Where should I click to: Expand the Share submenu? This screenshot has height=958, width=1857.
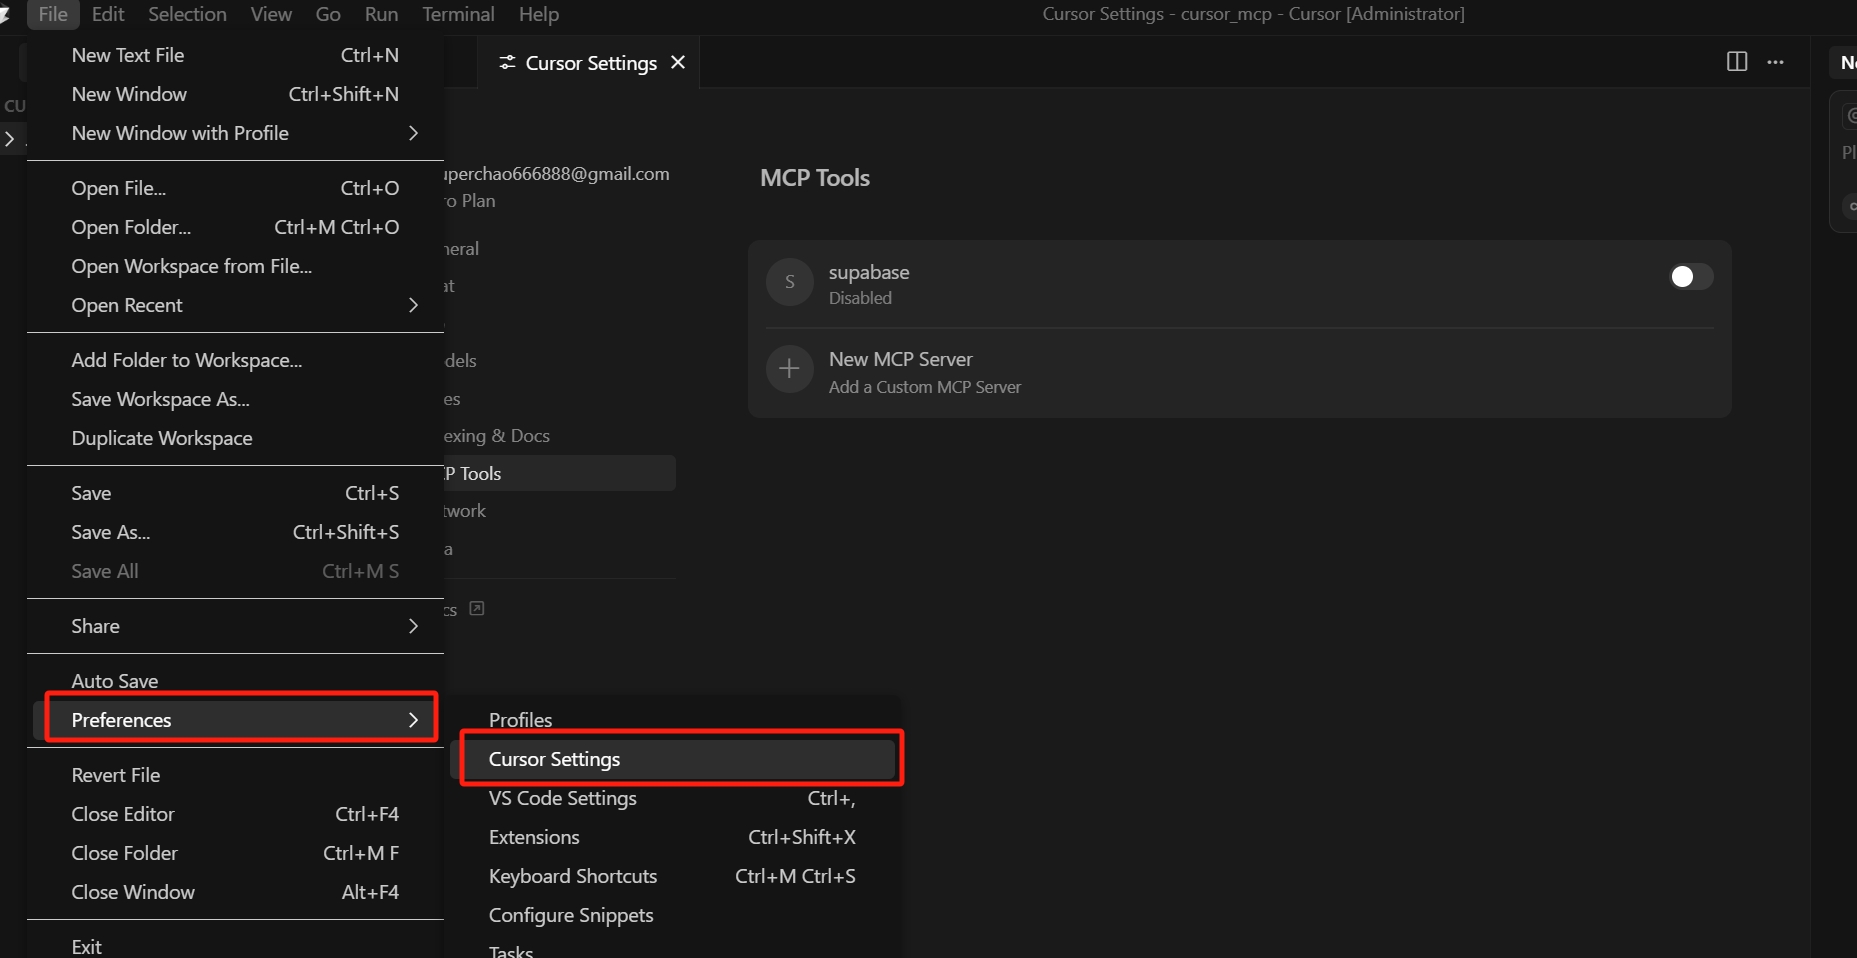point(235,626)
